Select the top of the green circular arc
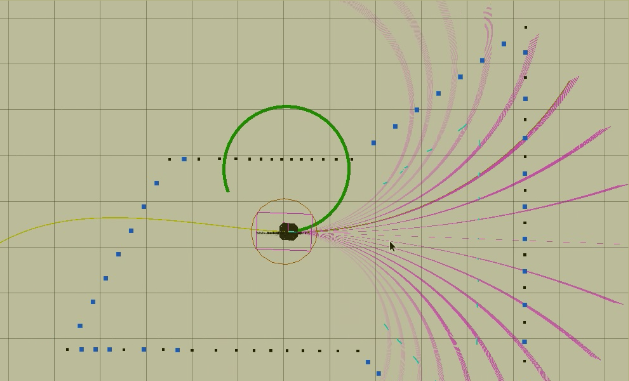The height and width of the screenshot is (381, 629). point(286,107)
